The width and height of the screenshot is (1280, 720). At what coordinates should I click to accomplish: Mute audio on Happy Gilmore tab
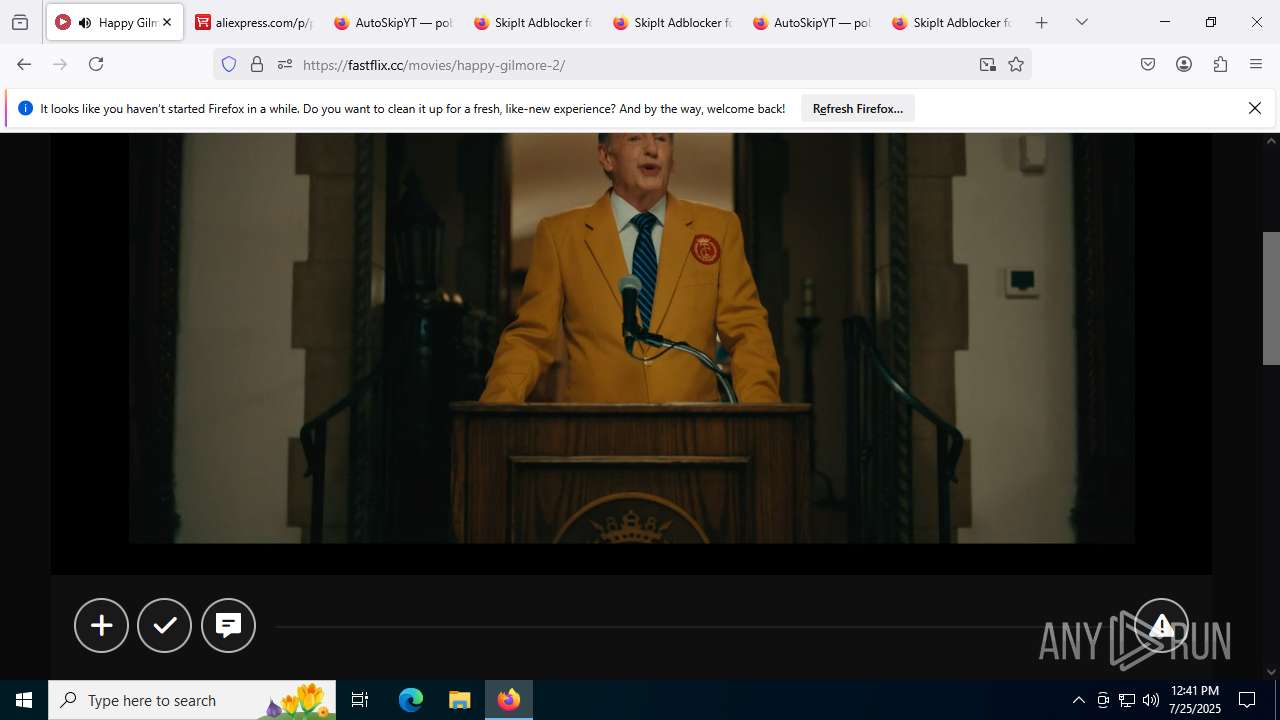[85, 22]
